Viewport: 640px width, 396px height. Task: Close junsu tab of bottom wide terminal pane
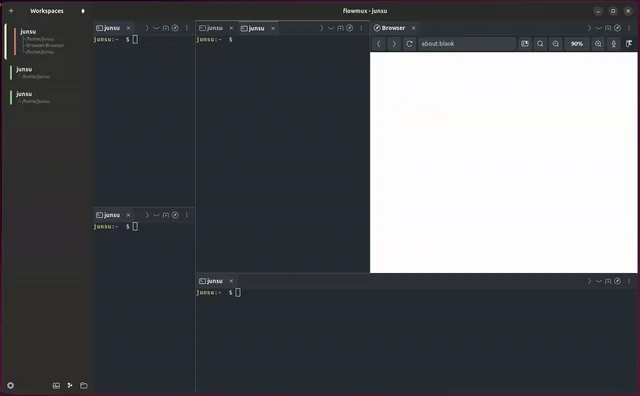click(x=231, y=281)
